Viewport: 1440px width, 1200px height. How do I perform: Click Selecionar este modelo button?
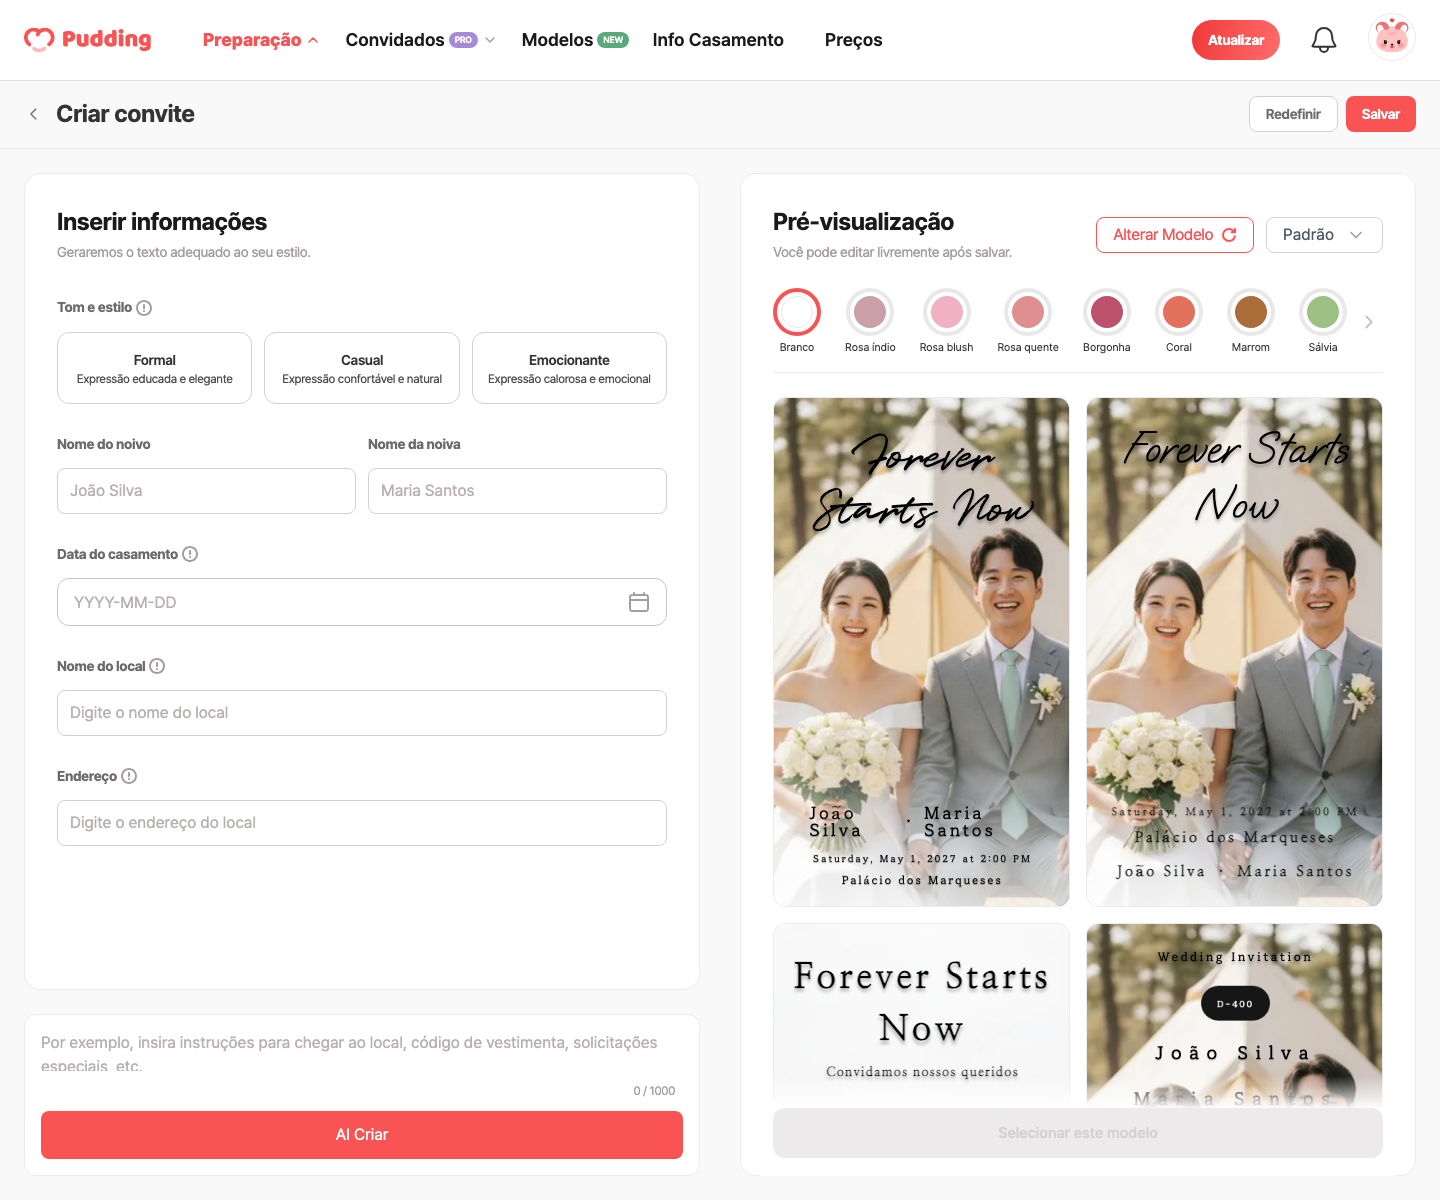coord(1078,1133)
